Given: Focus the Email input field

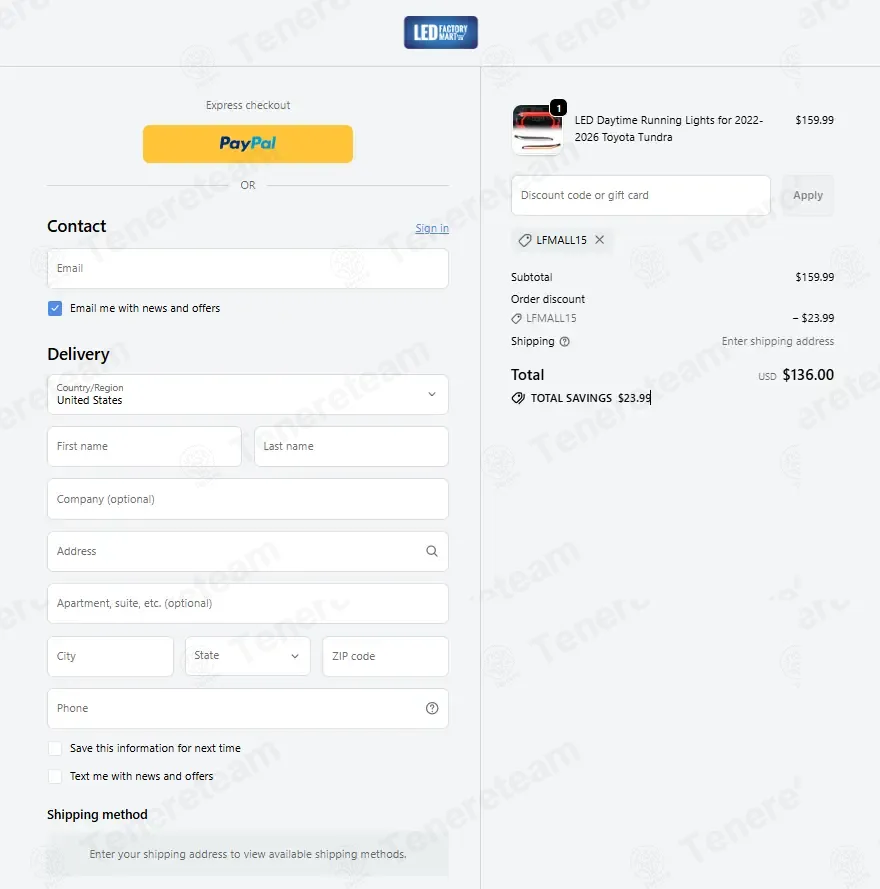Looking at the screenshot, I should 248,268.
